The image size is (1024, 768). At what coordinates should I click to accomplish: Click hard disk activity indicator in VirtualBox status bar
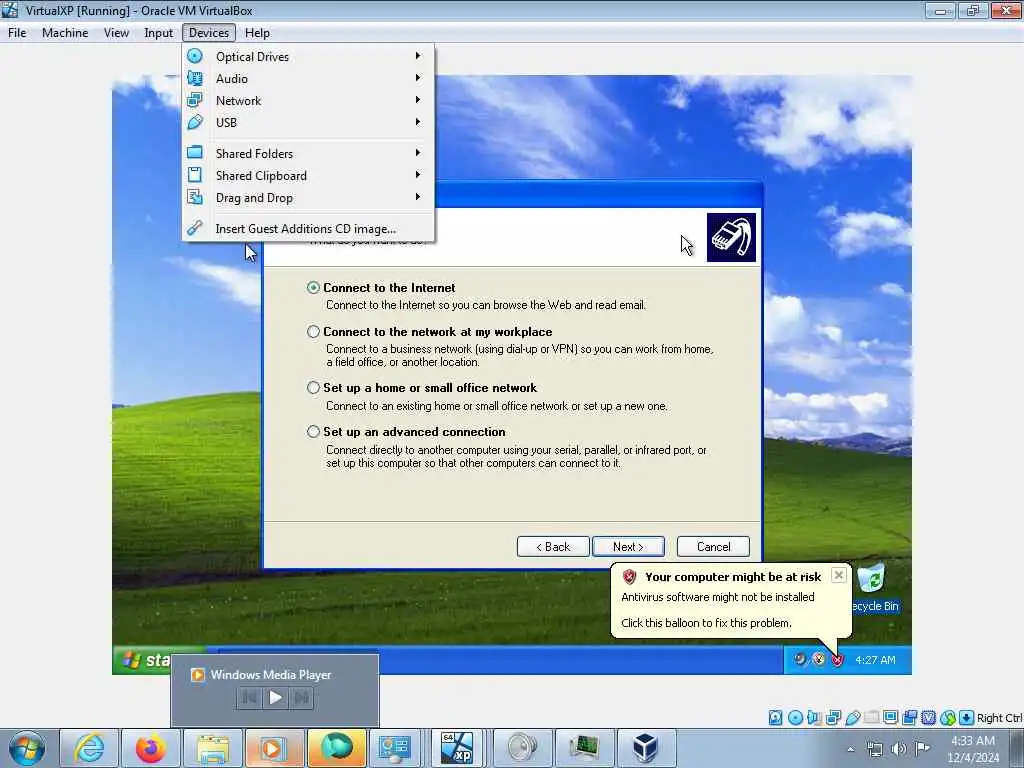775,718
